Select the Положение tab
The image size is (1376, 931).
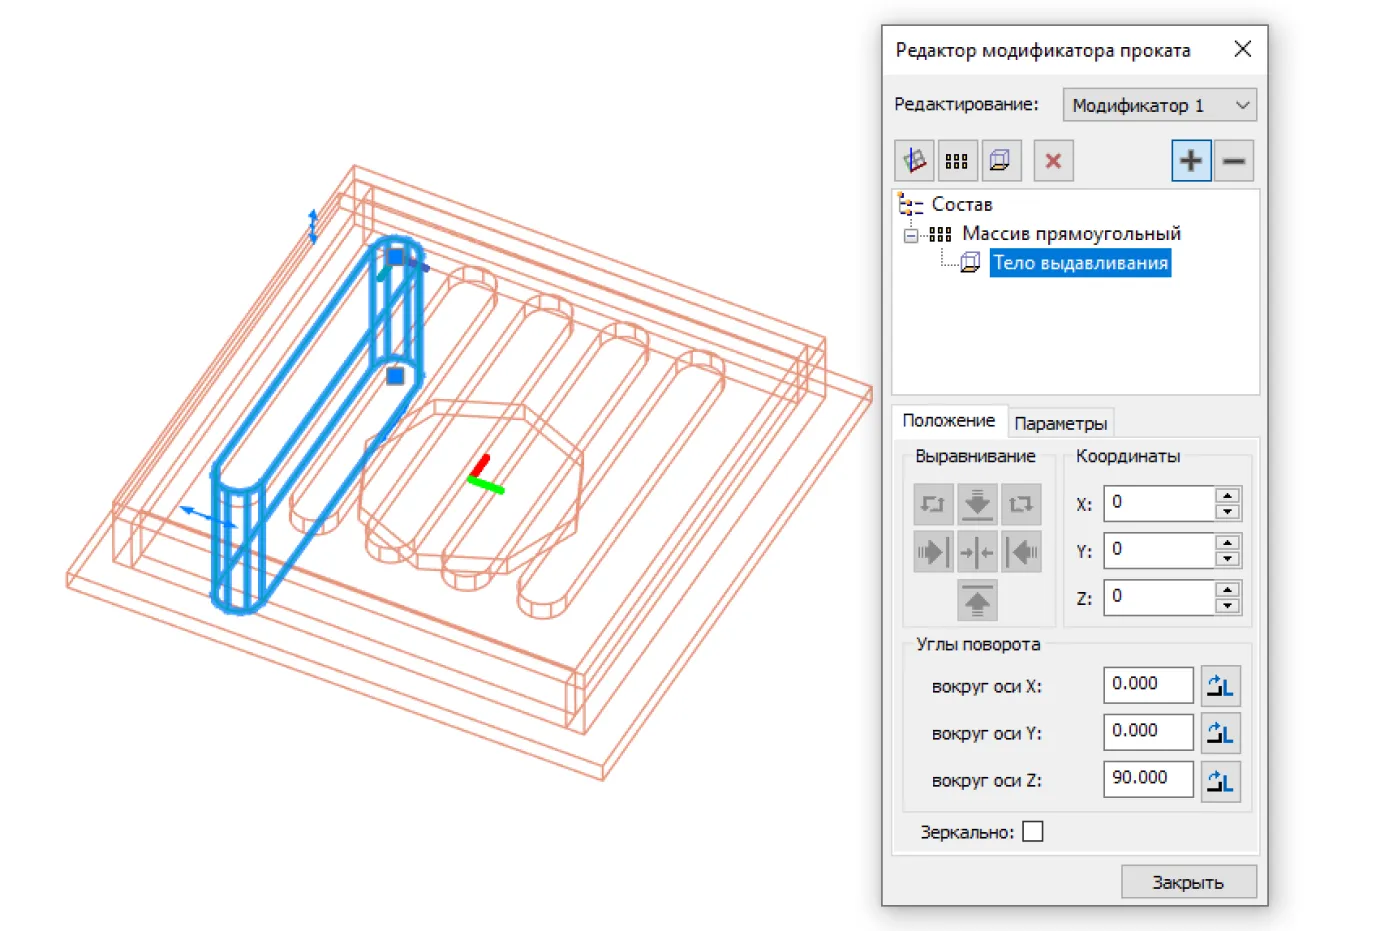pos(948,421)
